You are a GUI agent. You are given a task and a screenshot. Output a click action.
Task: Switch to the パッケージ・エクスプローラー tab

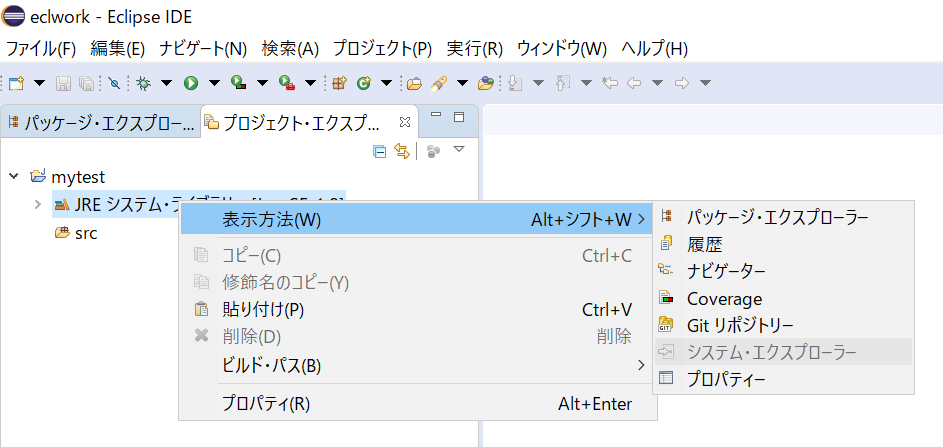(101, 123)
